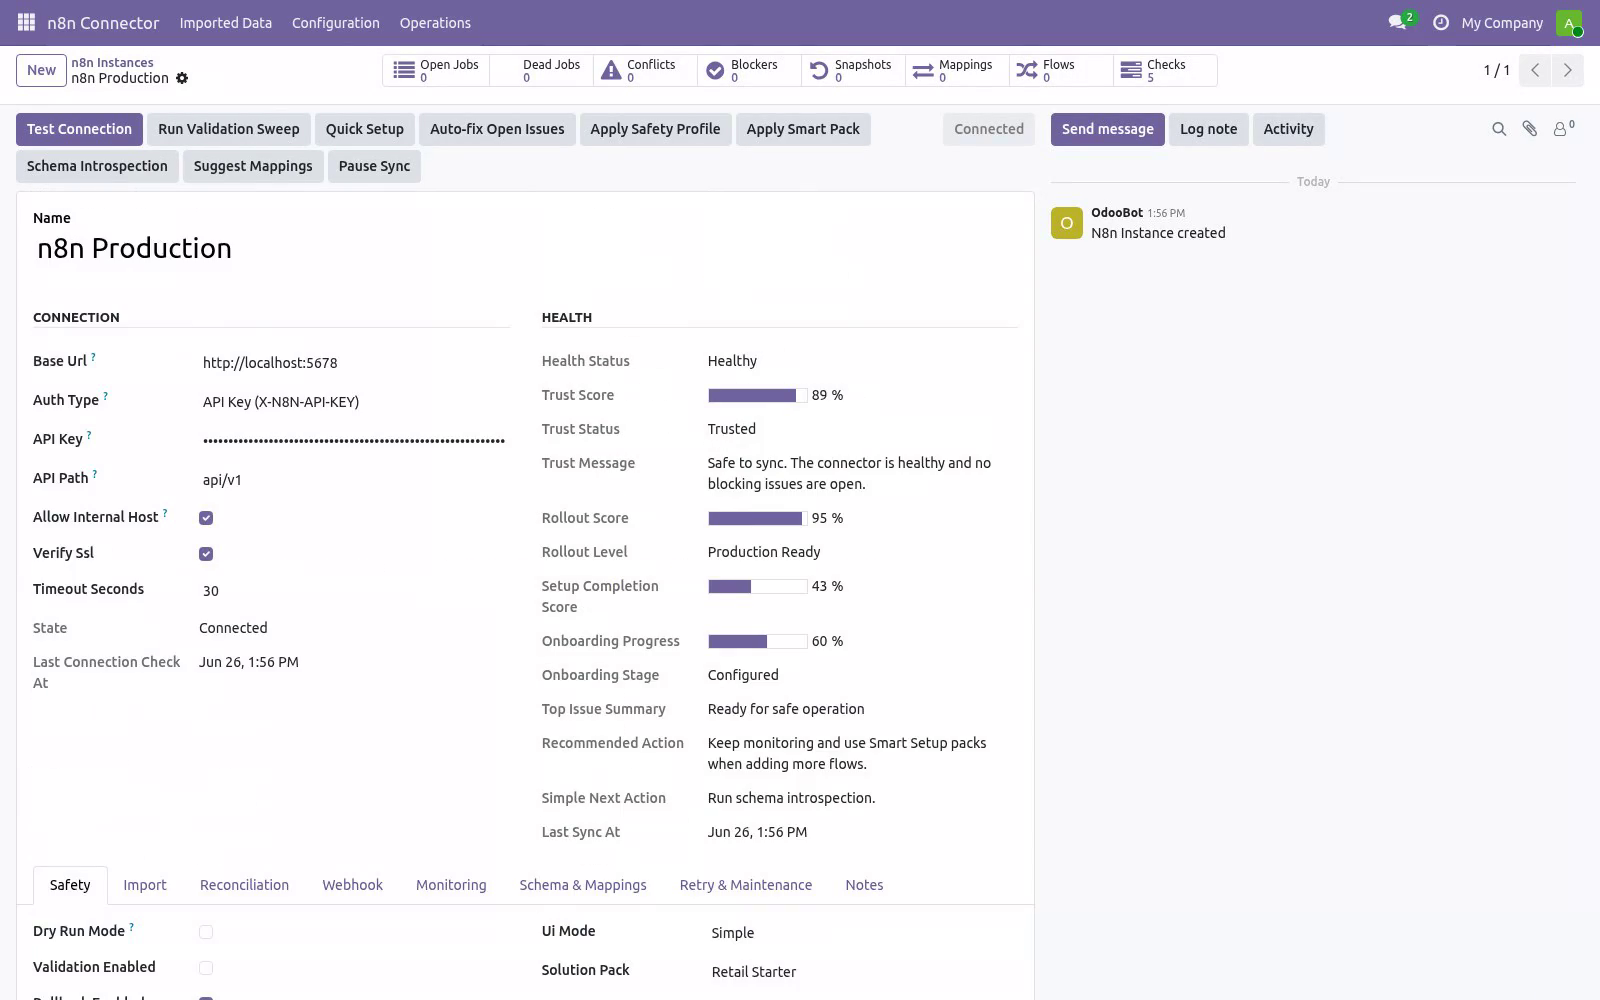1600x1000 pixels.
Task: Click Send message in chatter
Action: click(1108, 129)
